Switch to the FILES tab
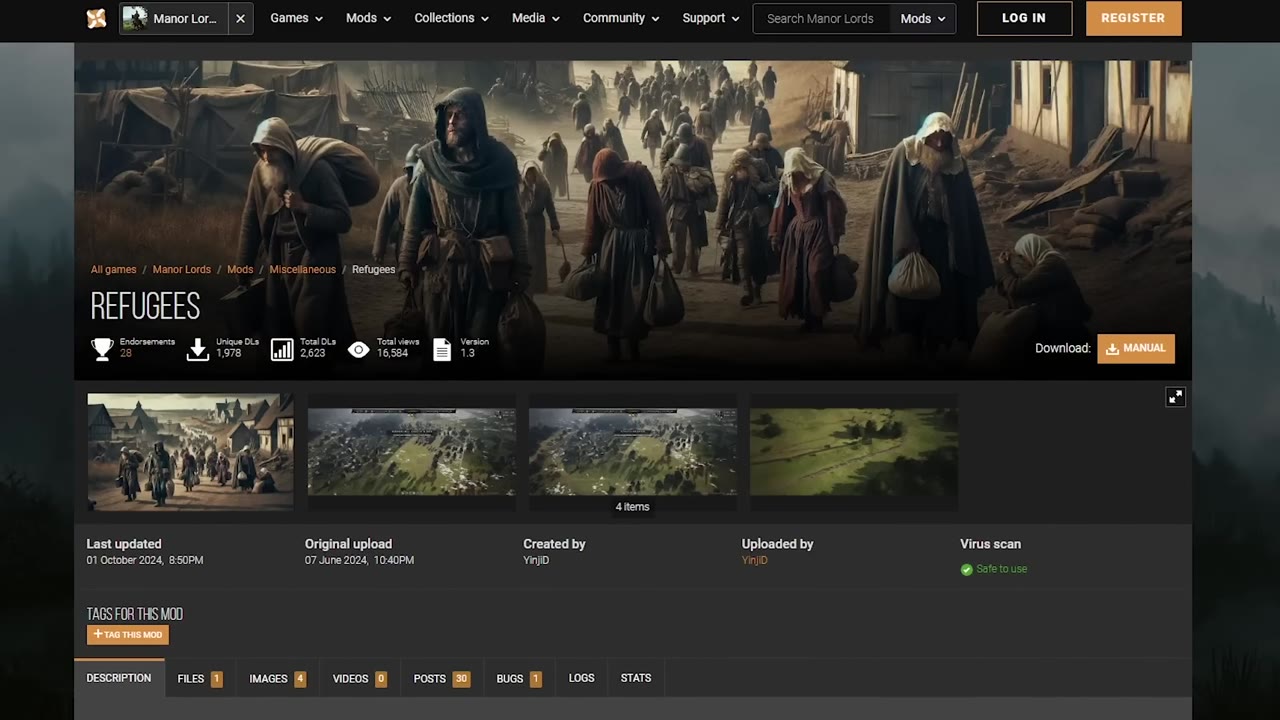 point(200,678)
